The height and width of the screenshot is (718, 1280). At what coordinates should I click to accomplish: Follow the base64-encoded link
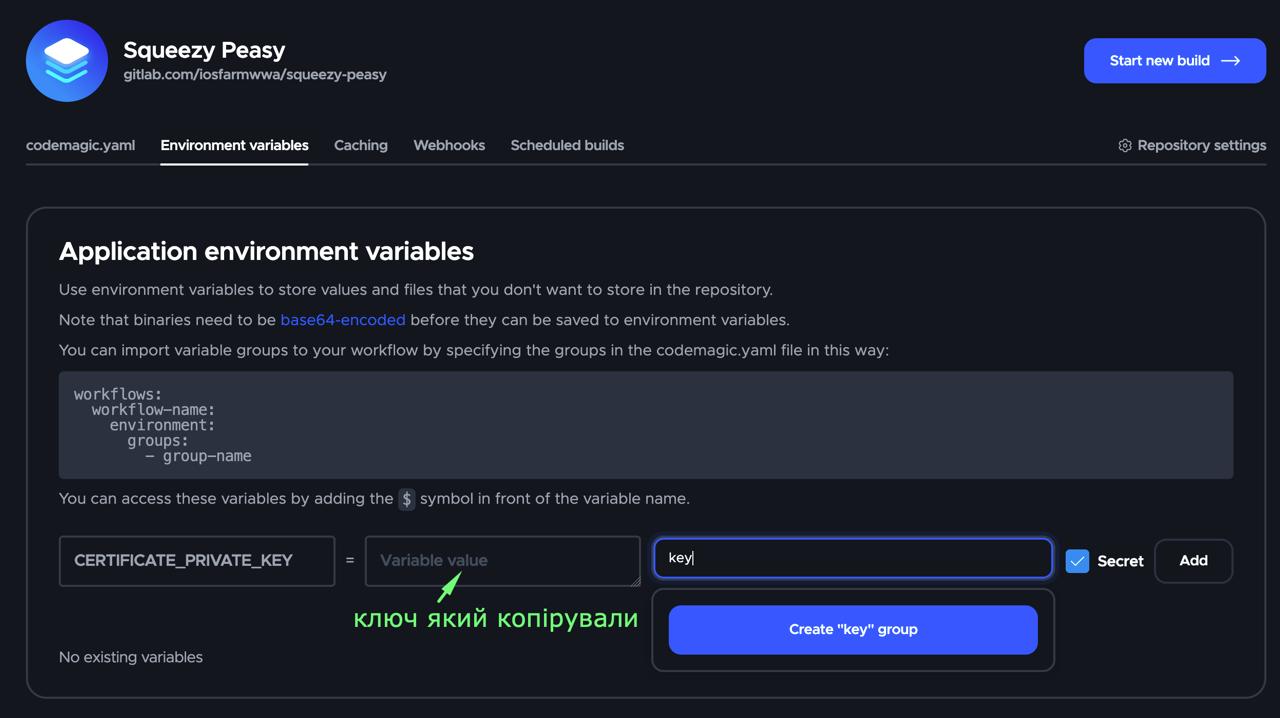tap(343, 320)
